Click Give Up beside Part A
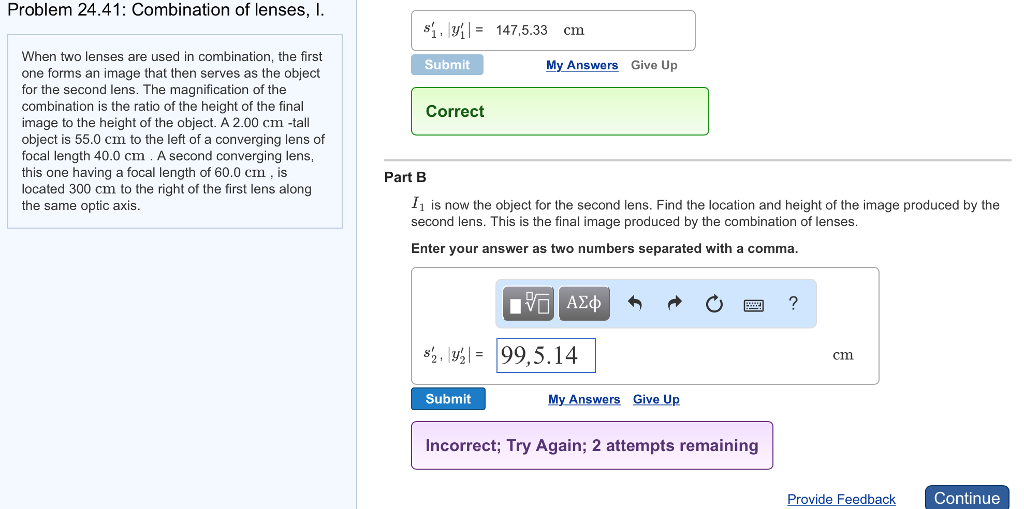Screen dimensions: 1024x509 654,66
